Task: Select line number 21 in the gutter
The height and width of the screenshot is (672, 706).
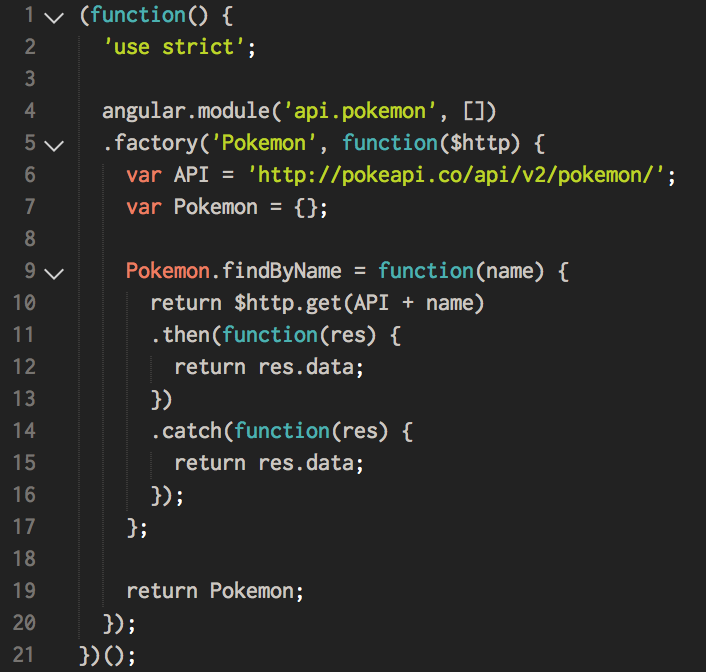Action: point(24,654)
